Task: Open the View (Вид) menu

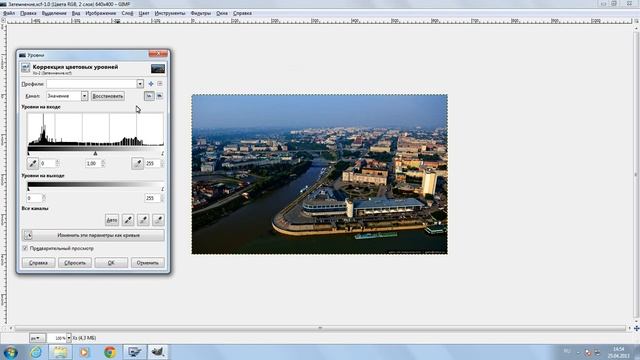Action: (x=76, y=13)
